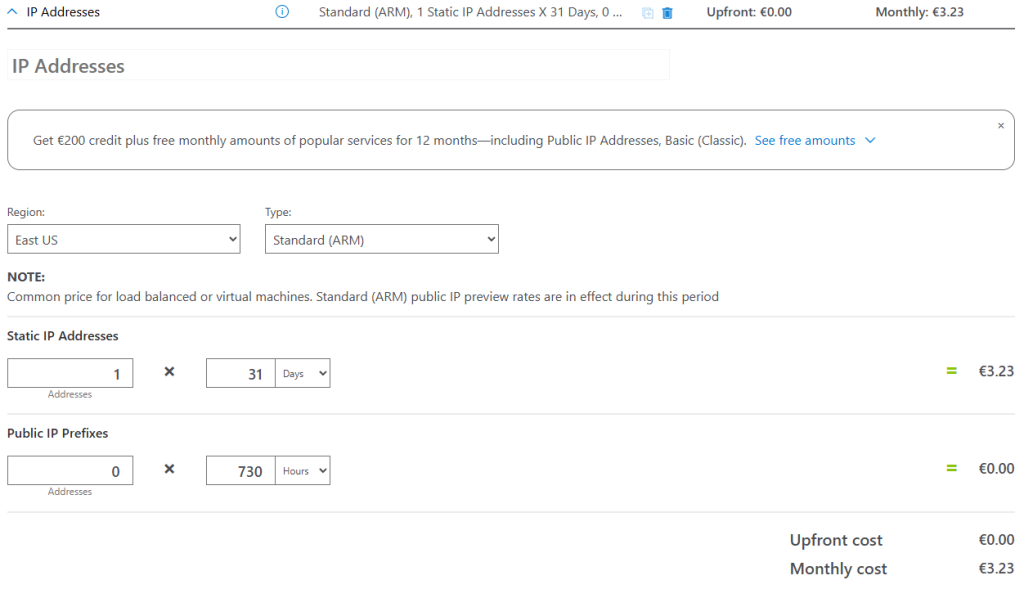
Task: Edit the 31 duration field for static IPs
Action: (240, 373)
